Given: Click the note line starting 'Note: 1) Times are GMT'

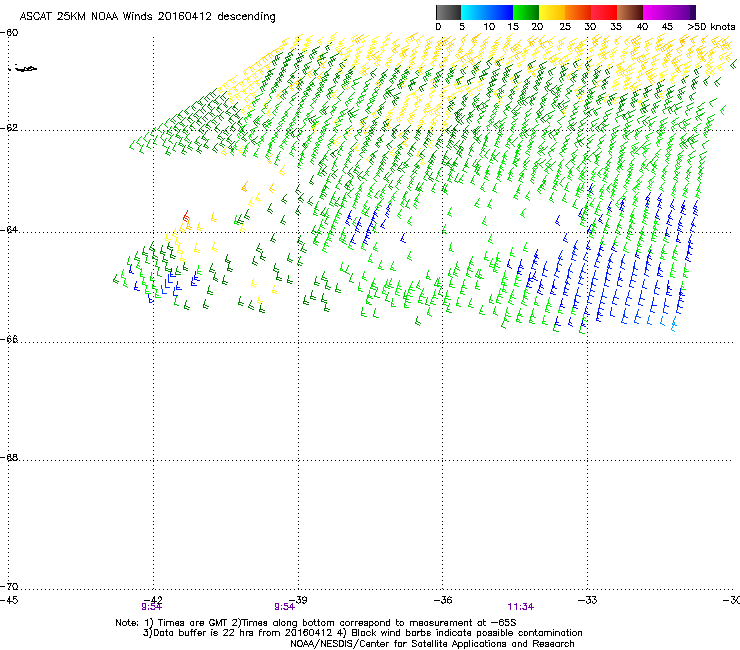Looking at the screenshot, I should click(x=316, y=623).
